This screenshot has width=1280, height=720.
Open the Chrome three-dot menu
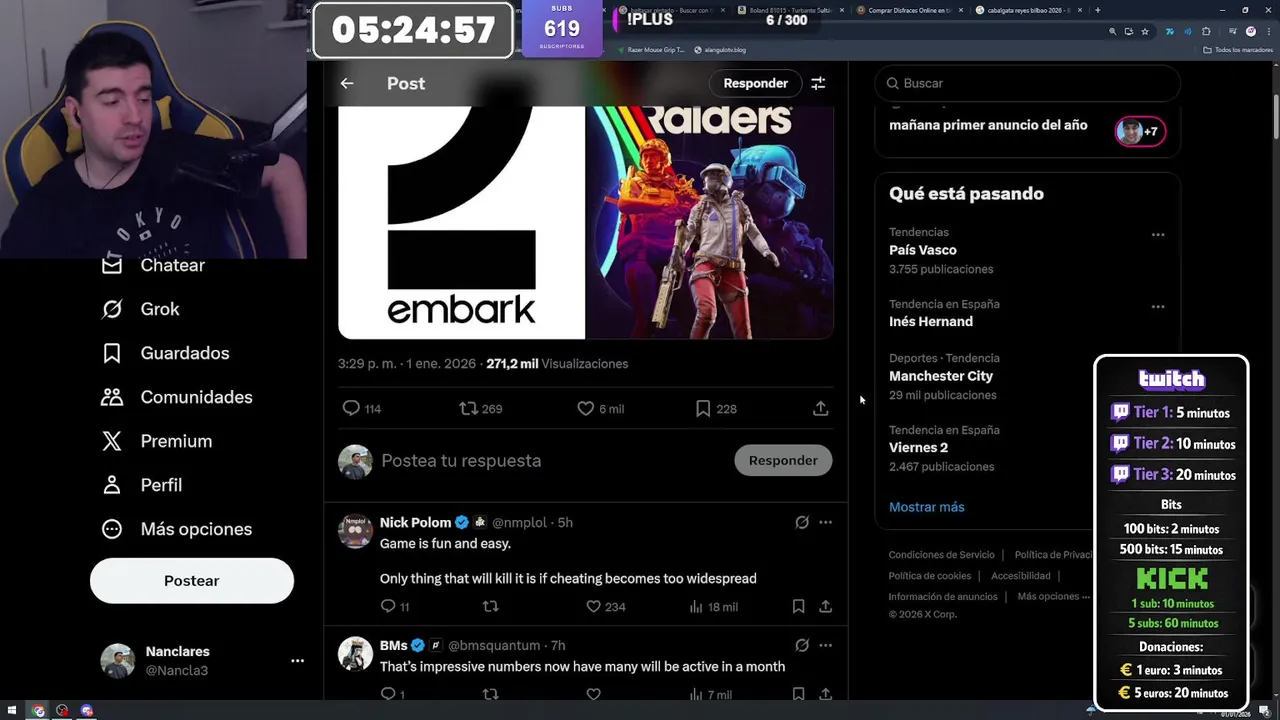1267,31
